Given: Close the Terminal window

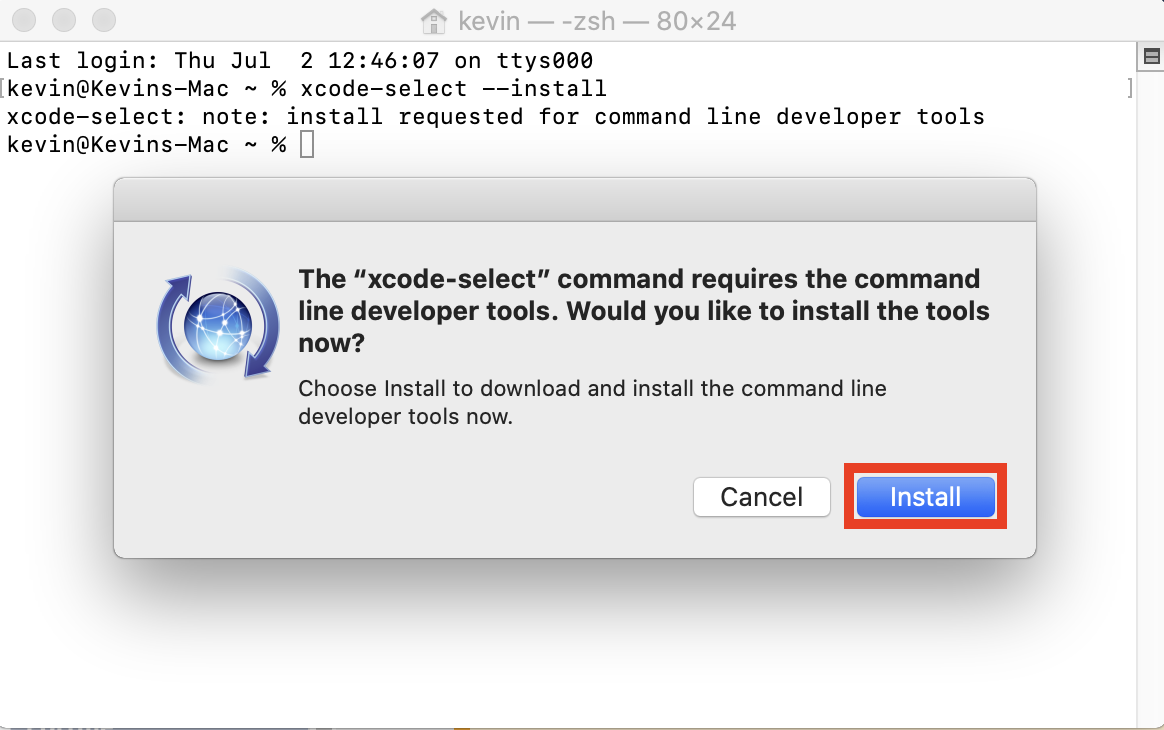Looking at the screenshot, I should pyautogui.click(x=24, y=20).
